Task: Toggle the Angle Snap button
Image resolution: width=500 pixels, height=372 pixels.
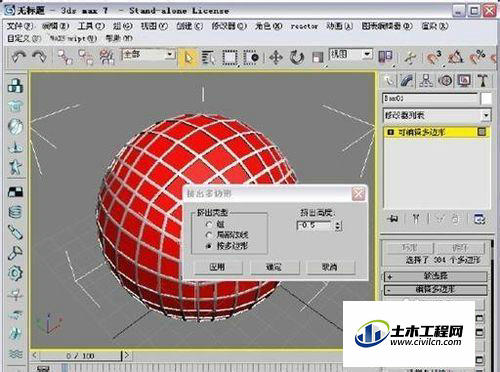Action: [x=456, y=57]
